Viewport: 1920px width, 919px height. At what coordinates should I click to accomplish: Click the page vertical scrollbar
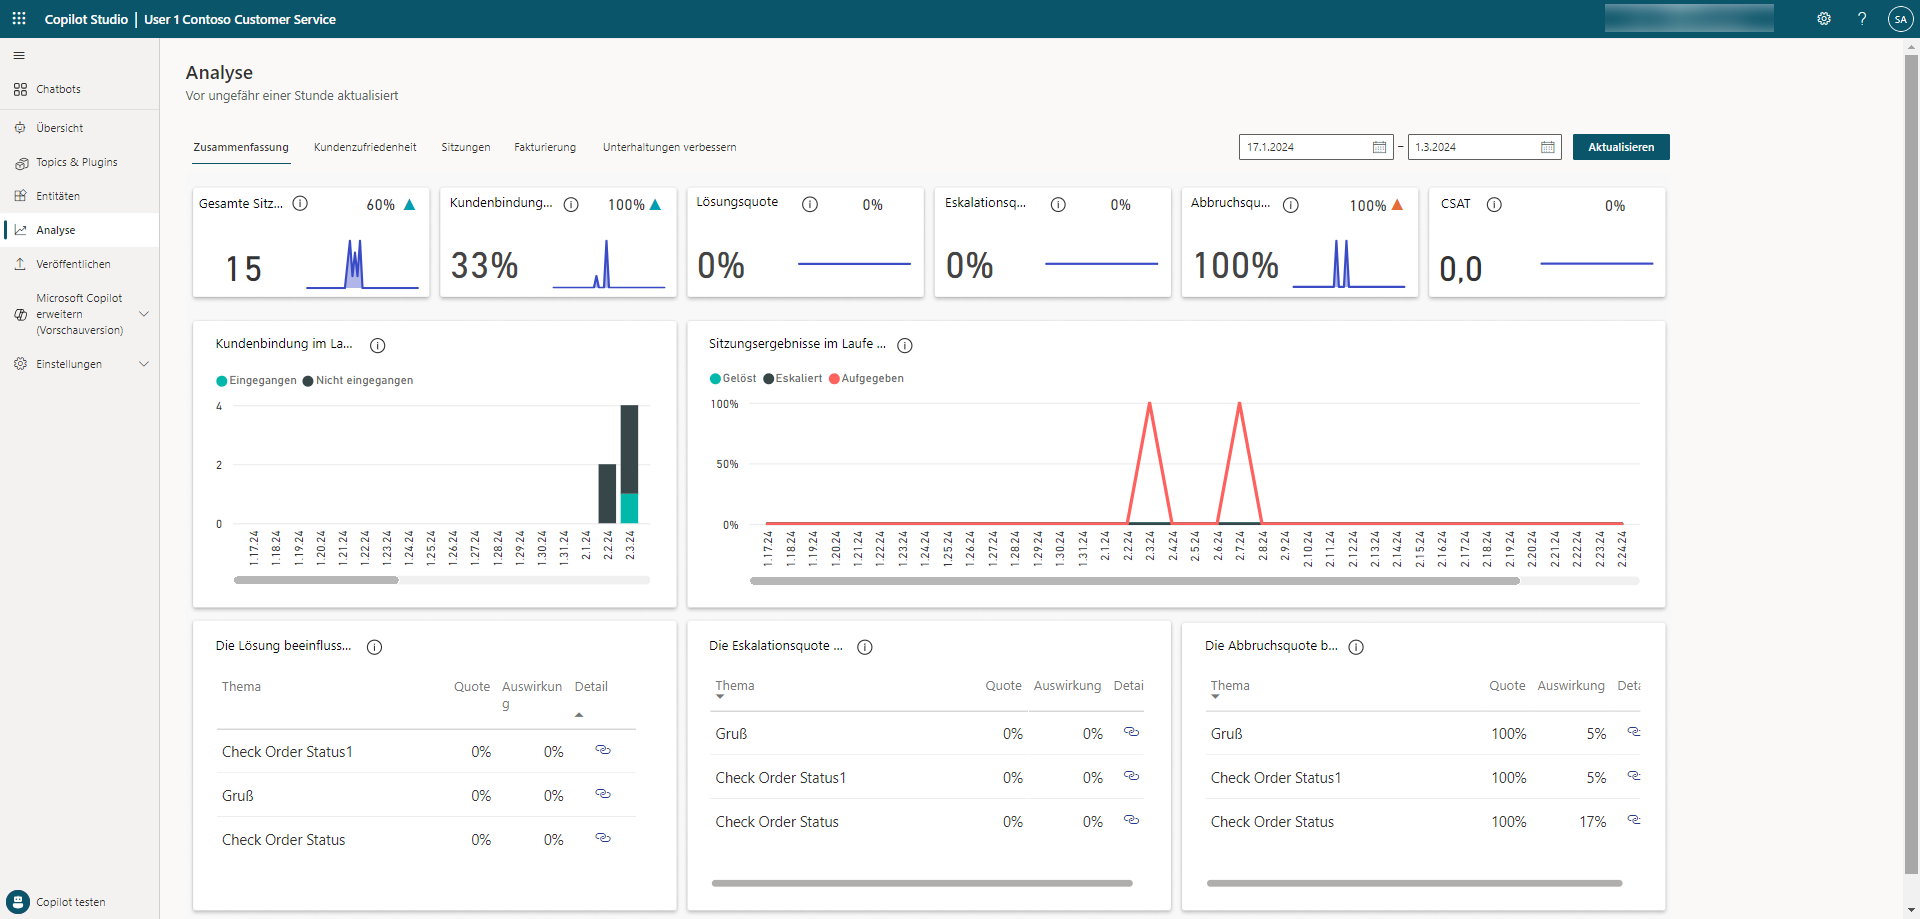[x=1912, y=465]
